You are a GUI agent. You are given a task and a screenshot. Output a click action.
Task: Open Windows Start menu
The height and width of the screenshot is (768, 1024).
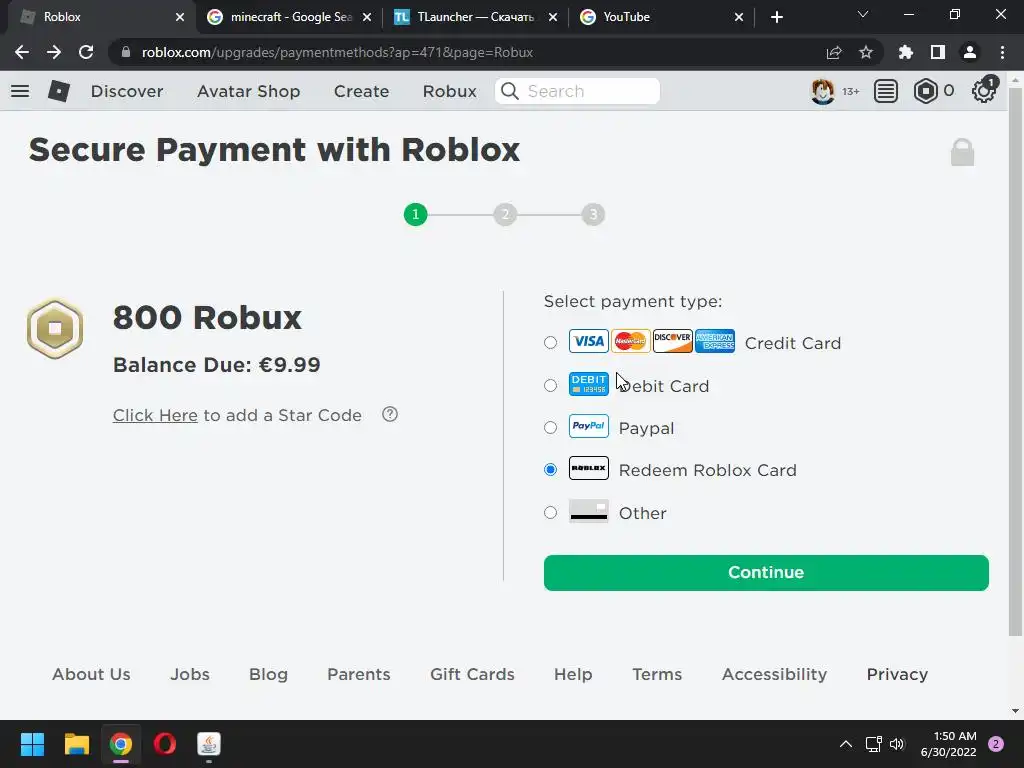[x=32, y=744]
